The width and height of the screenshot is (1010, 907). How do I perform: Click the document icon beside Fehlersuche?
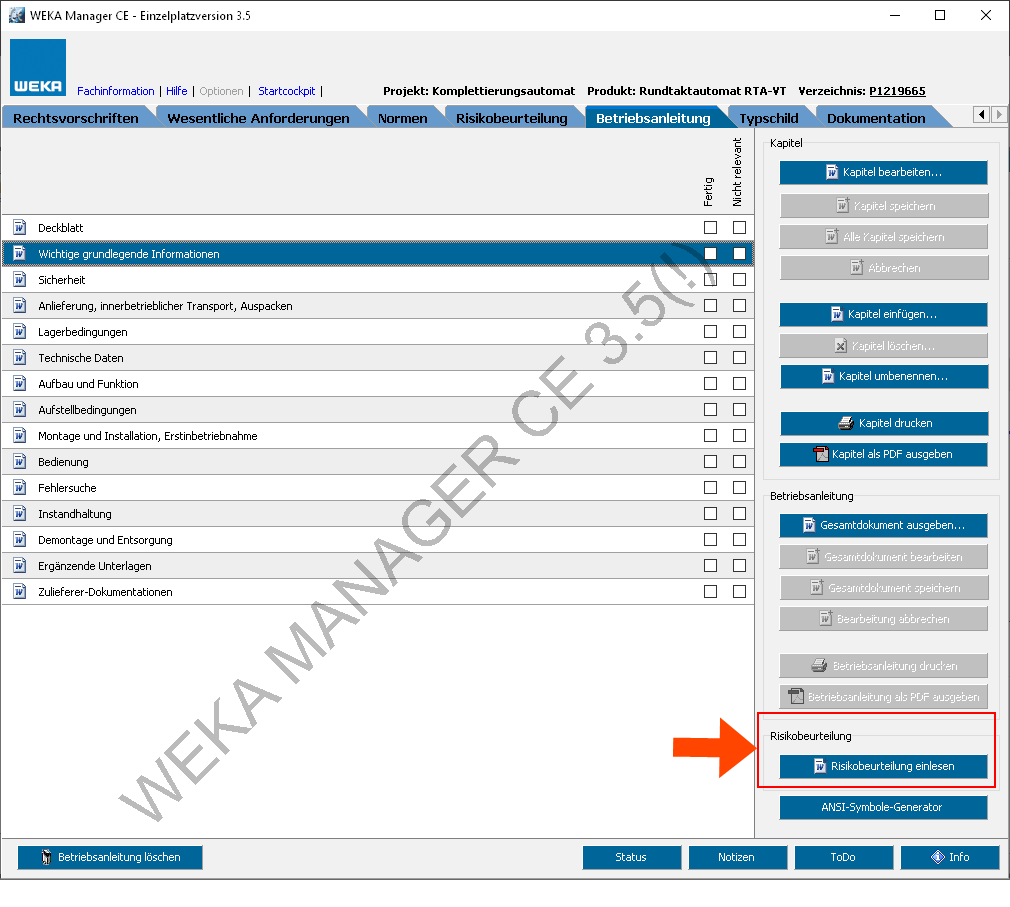[x=19, y=488]
